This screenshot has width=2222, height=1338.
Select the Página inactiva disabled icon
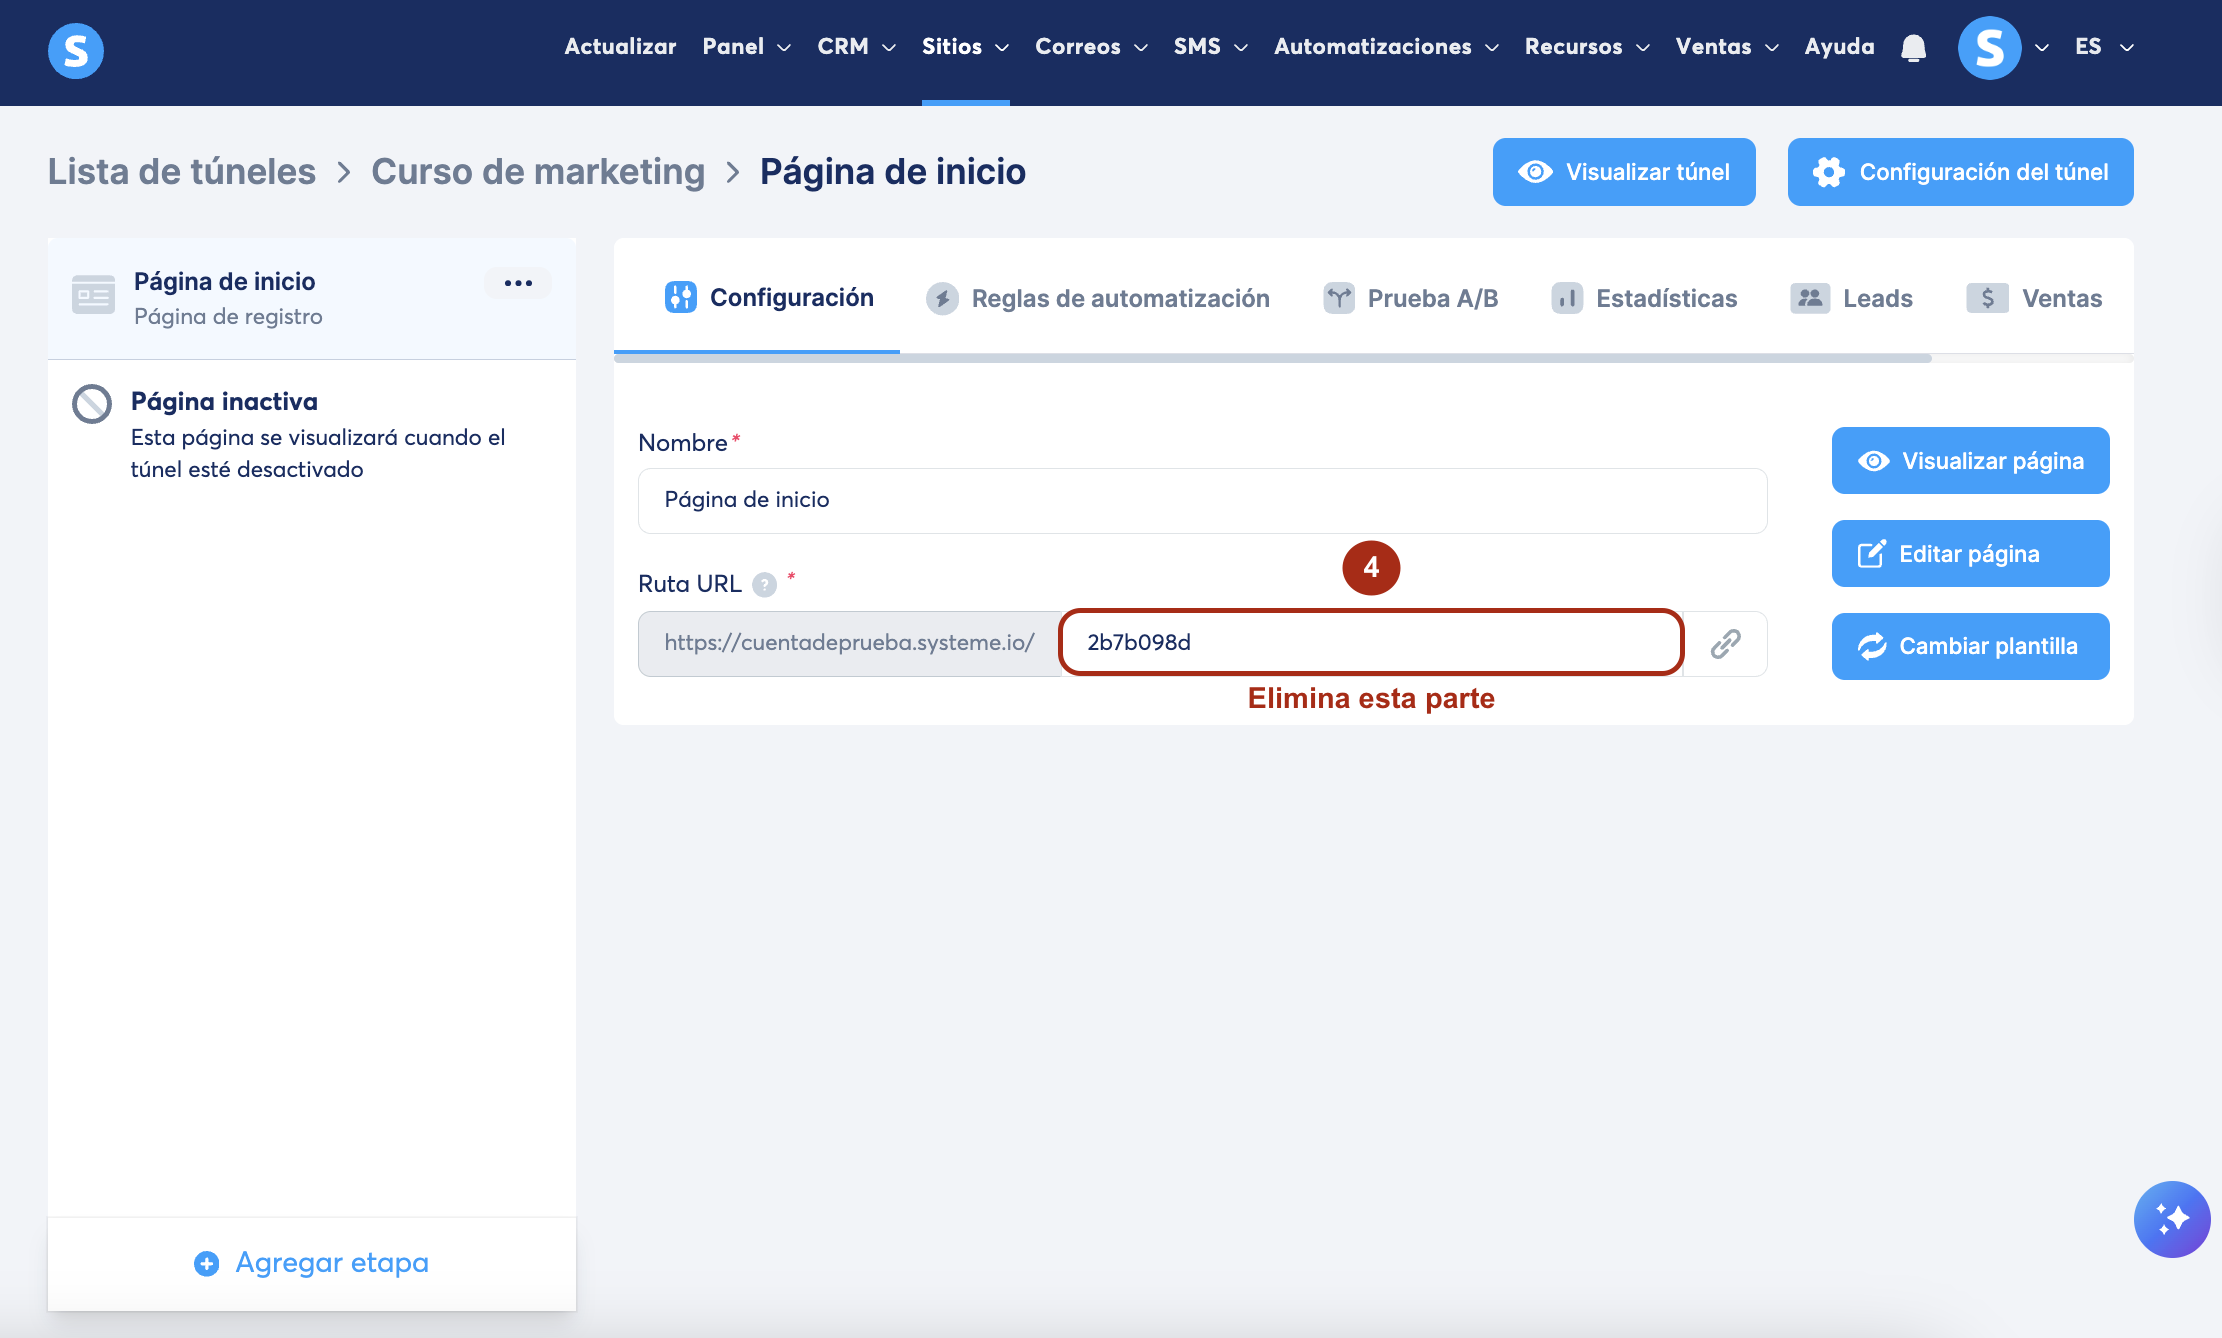coord(92,404)
